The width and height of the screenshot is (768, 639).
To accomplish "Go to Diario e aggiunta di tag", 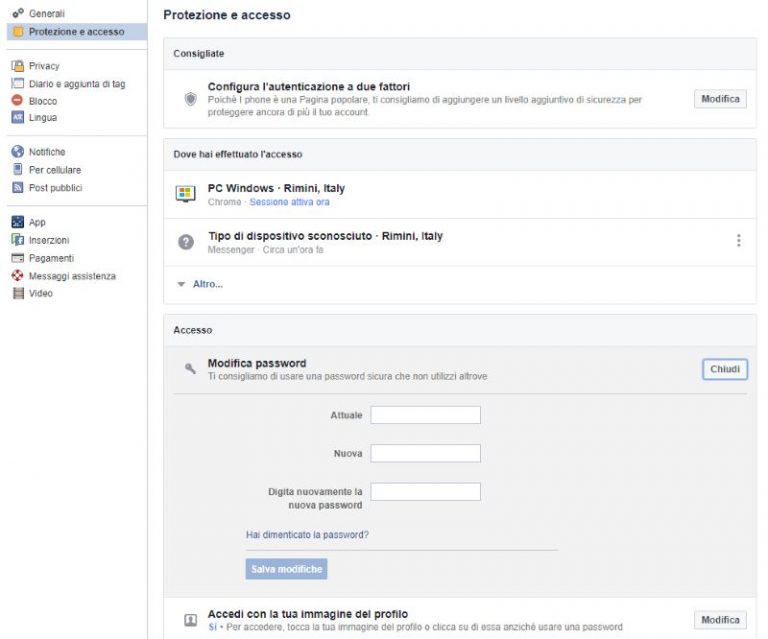I will 77,84.
